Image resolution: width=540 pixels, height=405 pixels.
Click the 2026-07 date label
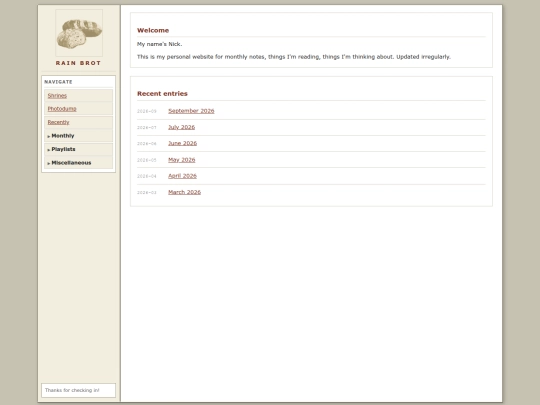point(147,127)
